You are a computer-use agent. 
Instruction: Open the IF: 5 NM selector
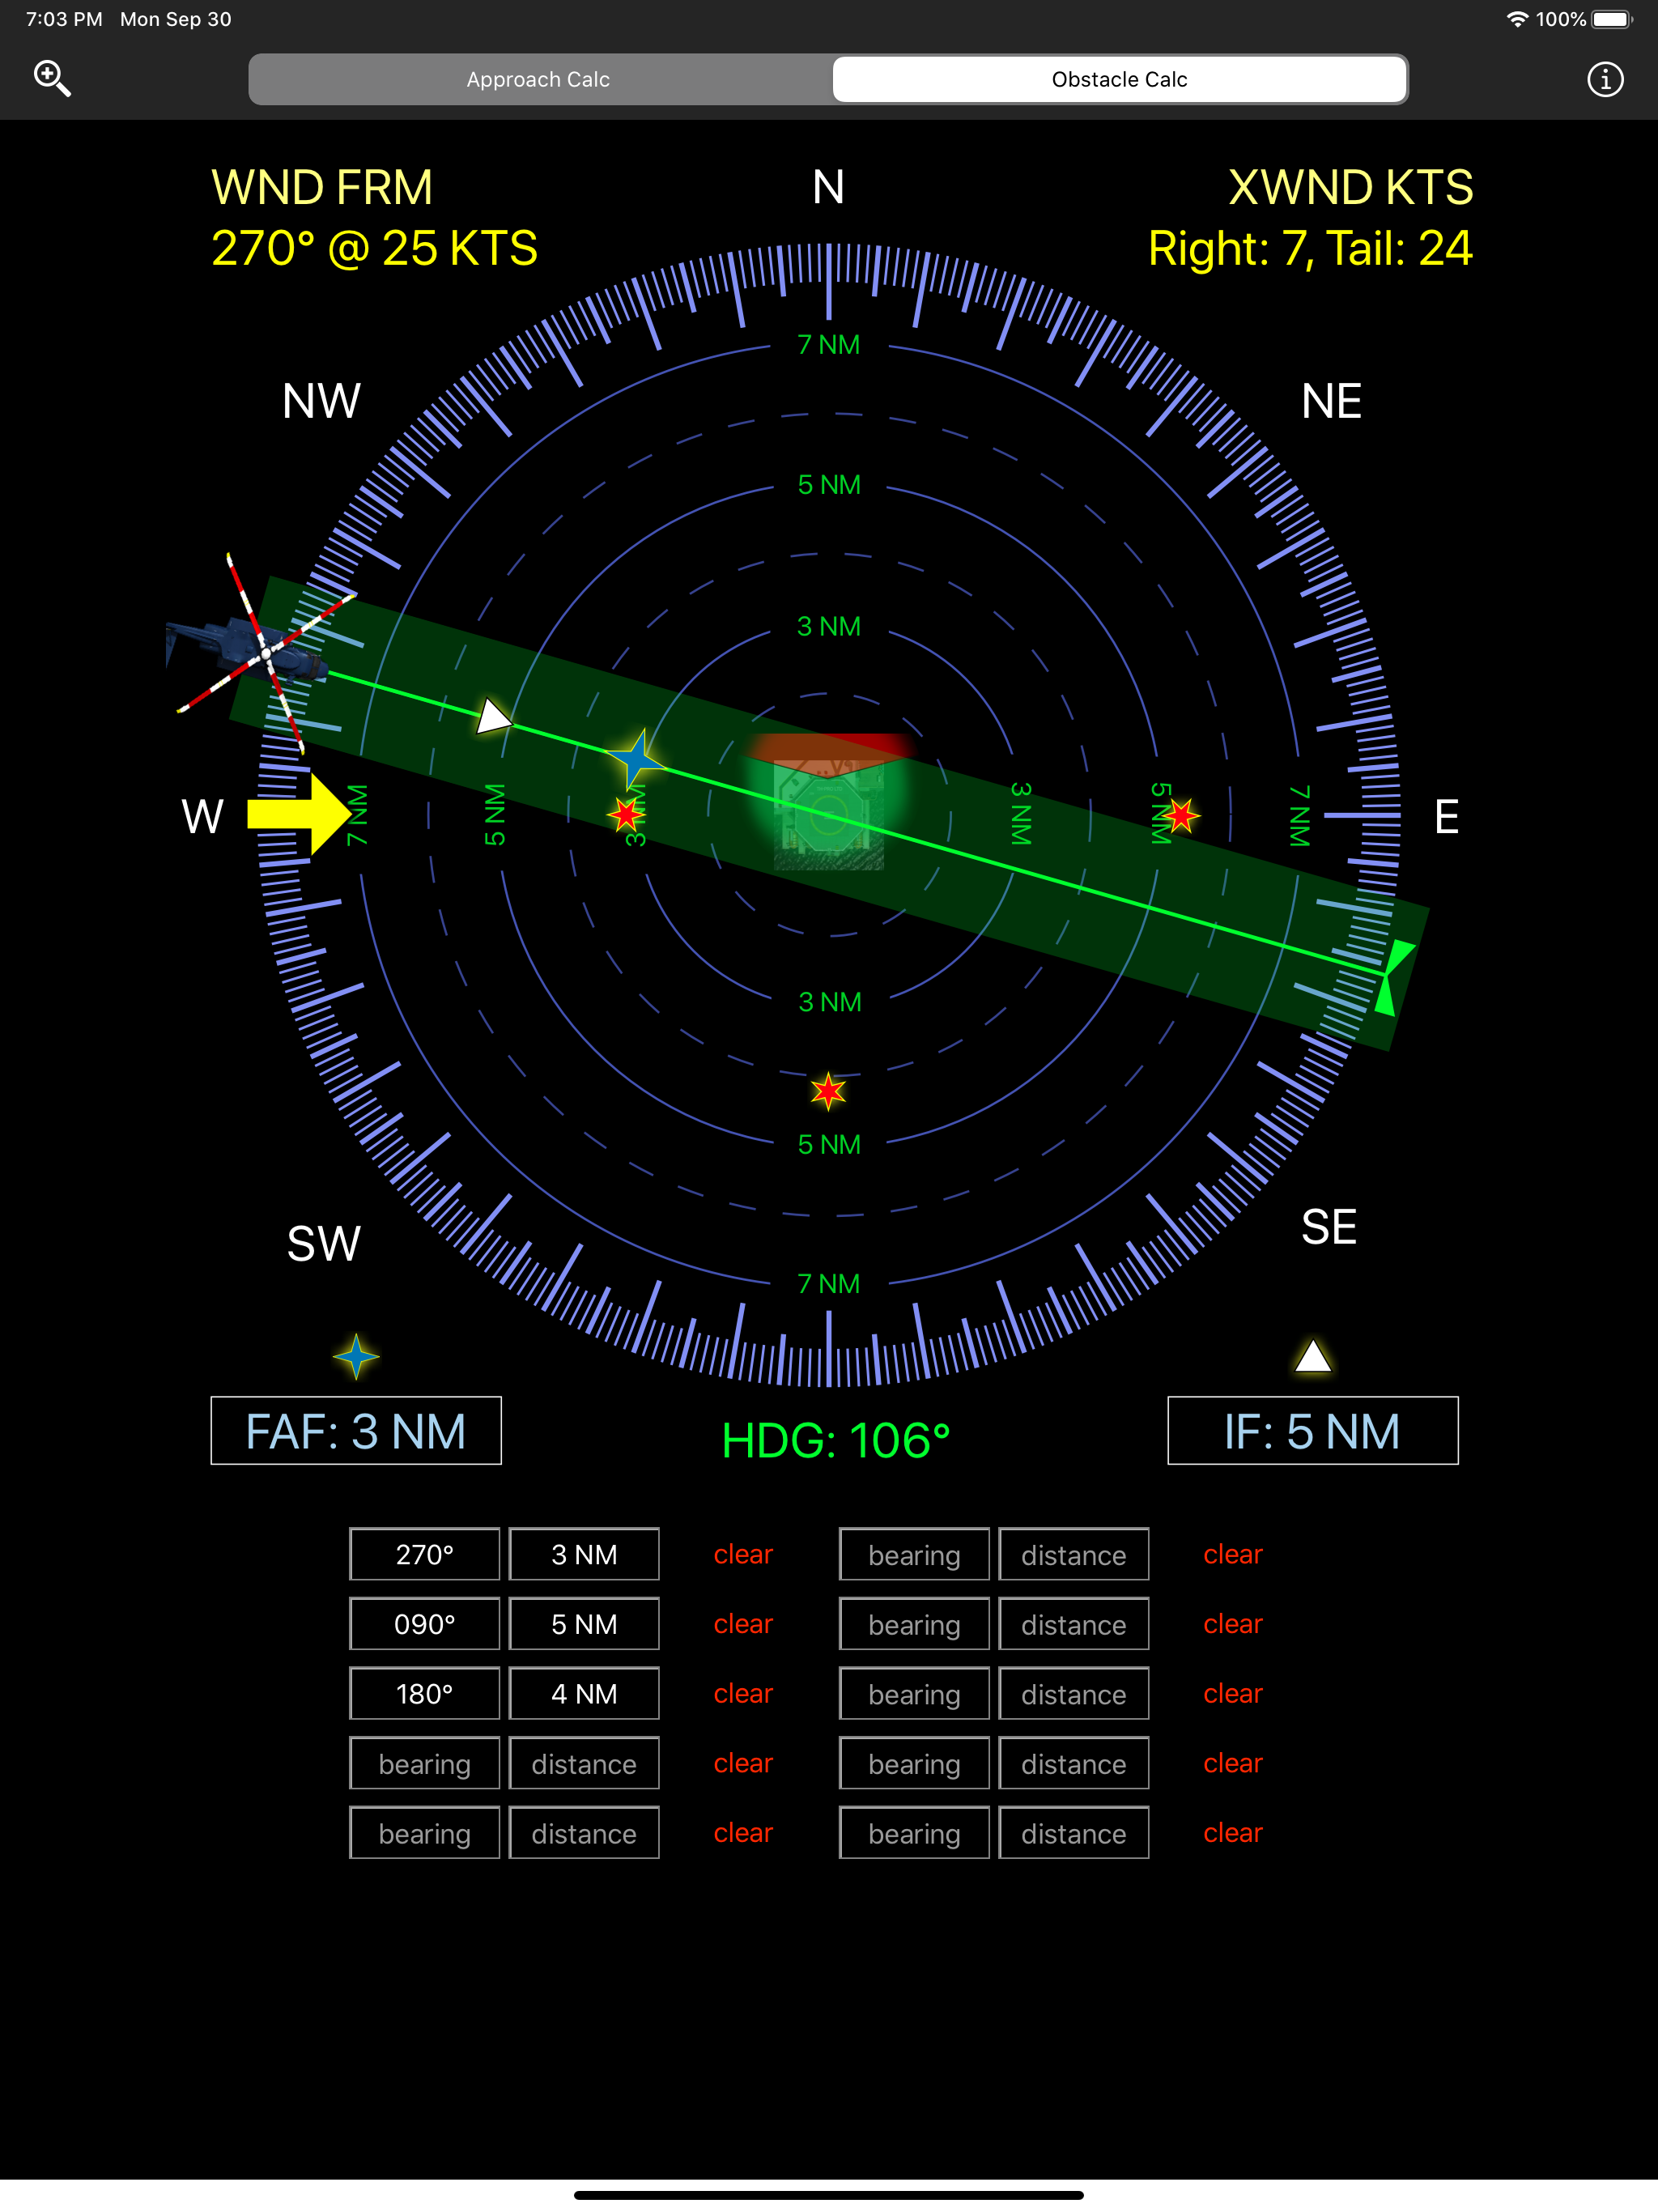coord(1312,1430)
